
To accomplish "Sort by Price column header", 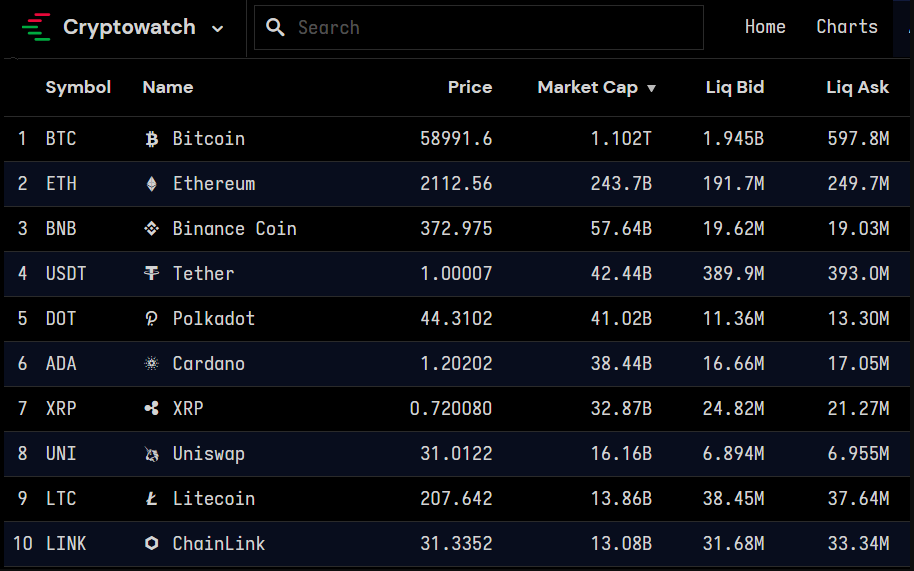I will click(x=470, y=87).
